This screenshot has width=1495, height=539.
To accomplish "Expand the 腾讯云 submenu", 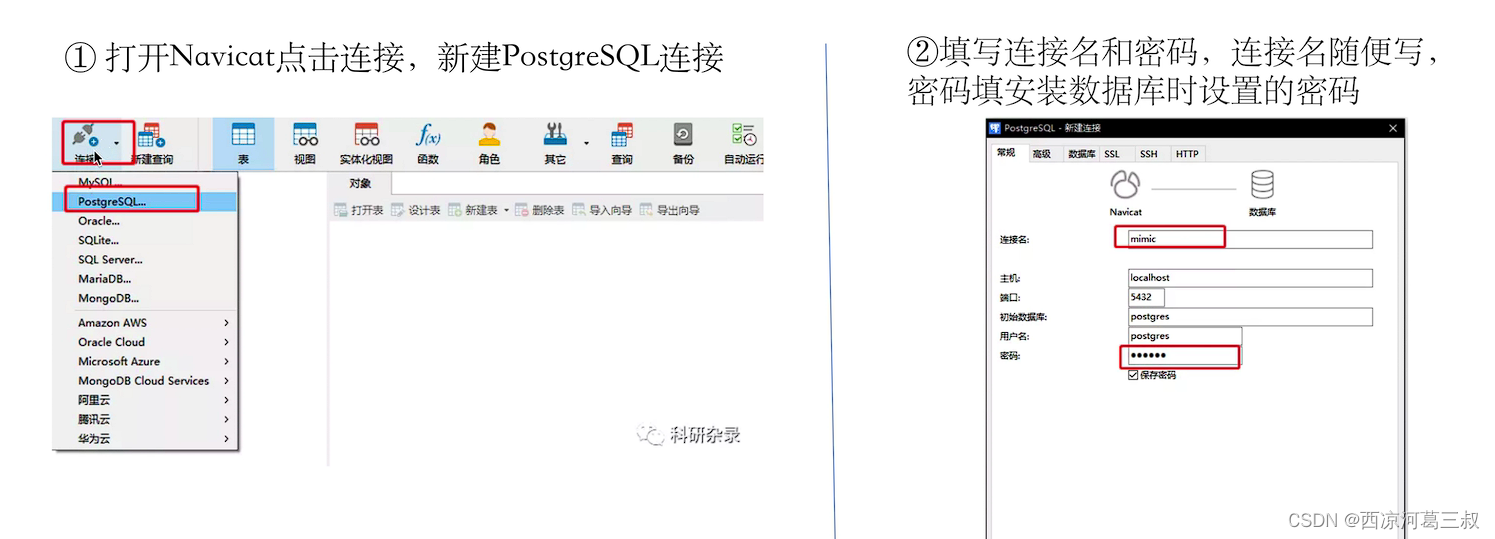I will (x=227, y=420).
